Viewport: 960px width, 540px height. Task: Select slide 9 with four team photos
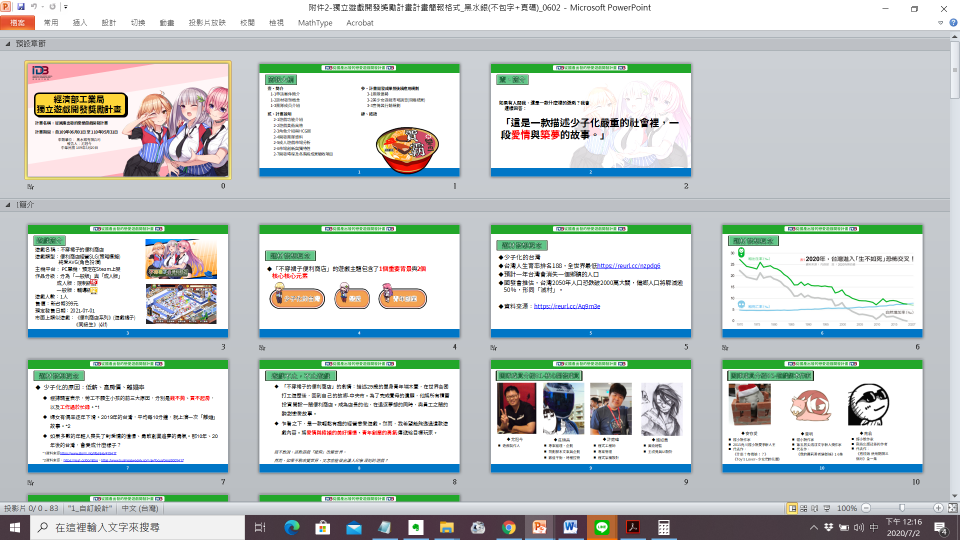[591, 416]
